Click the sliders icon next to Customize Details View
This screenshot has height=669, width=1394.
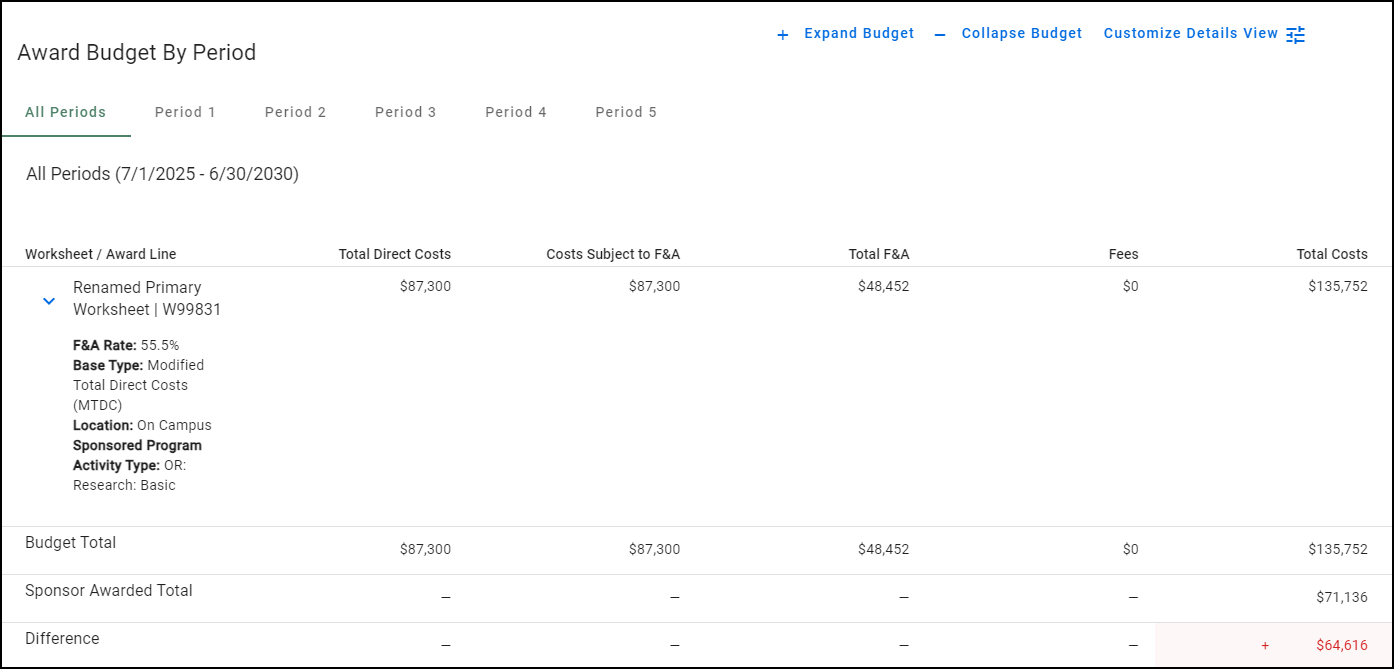(x=1296, y=35)
